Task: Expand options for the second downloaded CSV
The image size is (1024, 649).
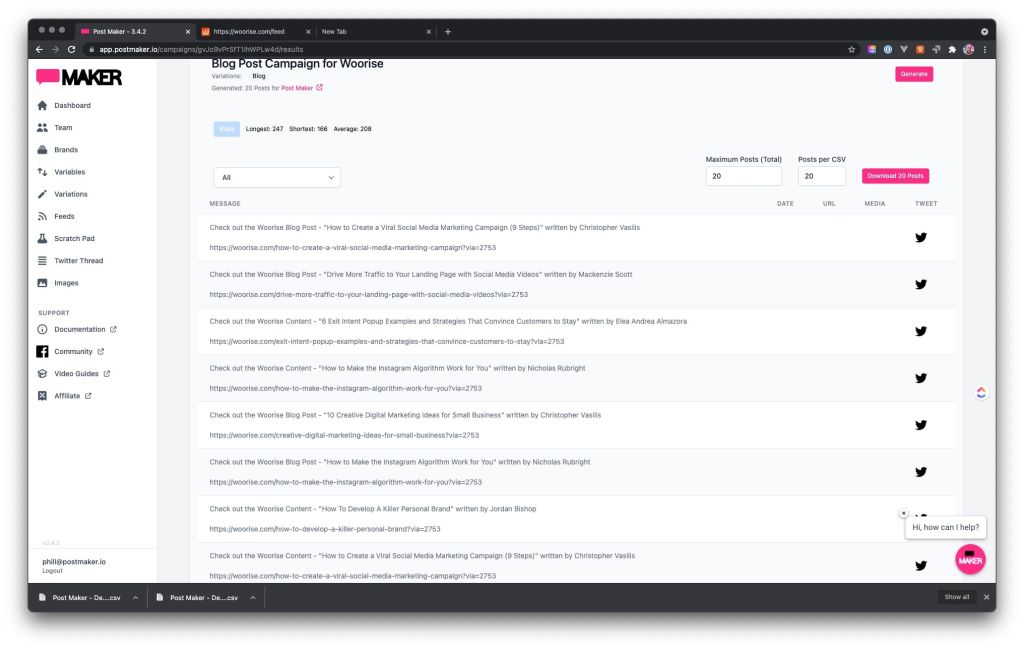Action: (x=253, y=597)
